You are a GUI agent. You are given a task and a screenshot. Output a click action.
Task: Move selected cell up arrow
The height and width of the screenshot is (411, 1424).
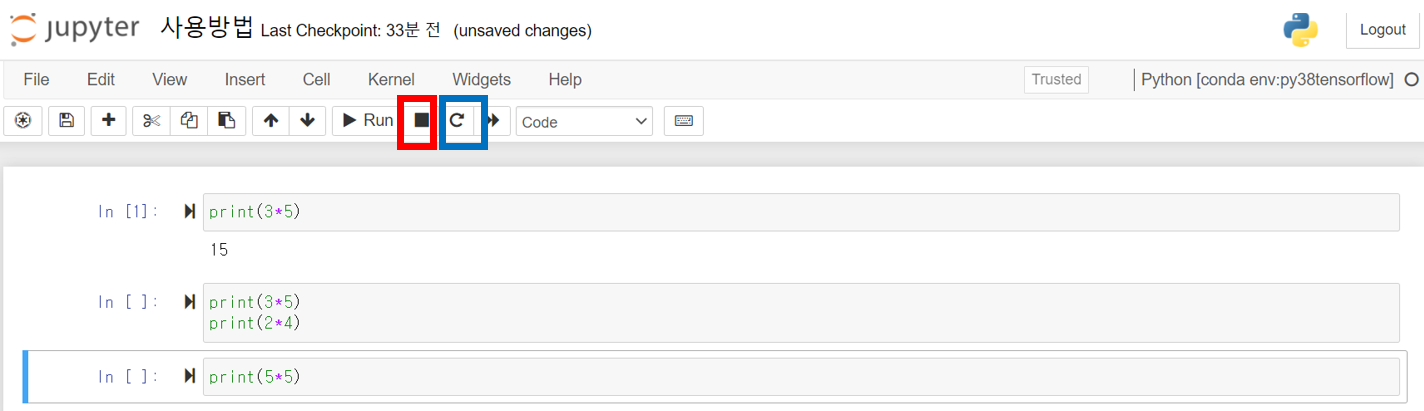pos(270,121)
